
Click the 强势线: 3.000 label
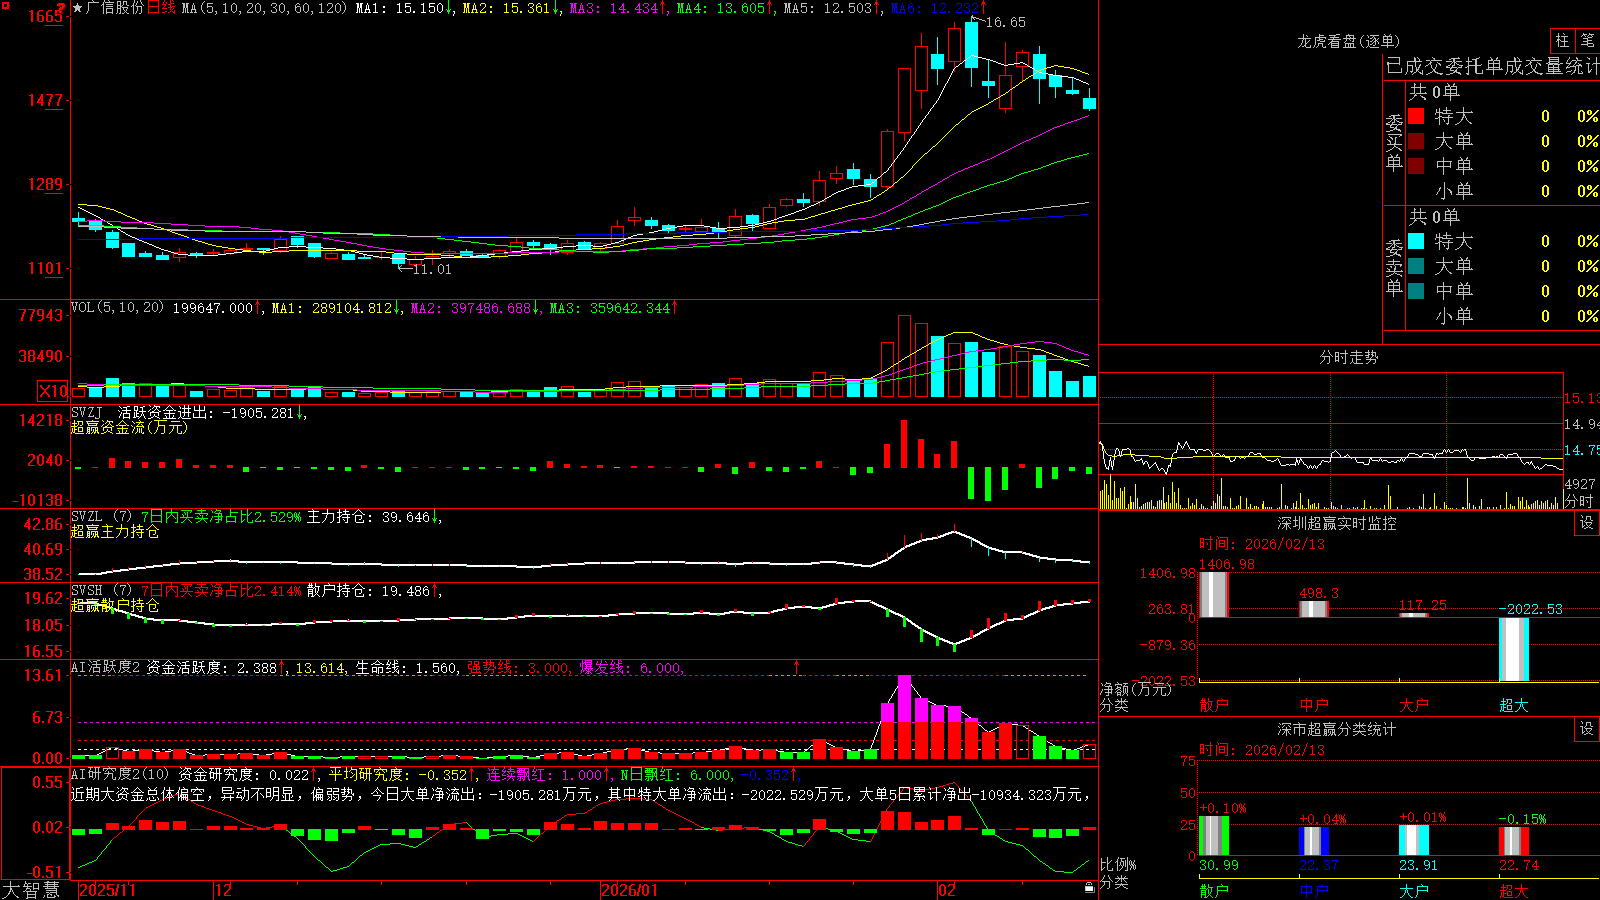[x=518, y=667]
